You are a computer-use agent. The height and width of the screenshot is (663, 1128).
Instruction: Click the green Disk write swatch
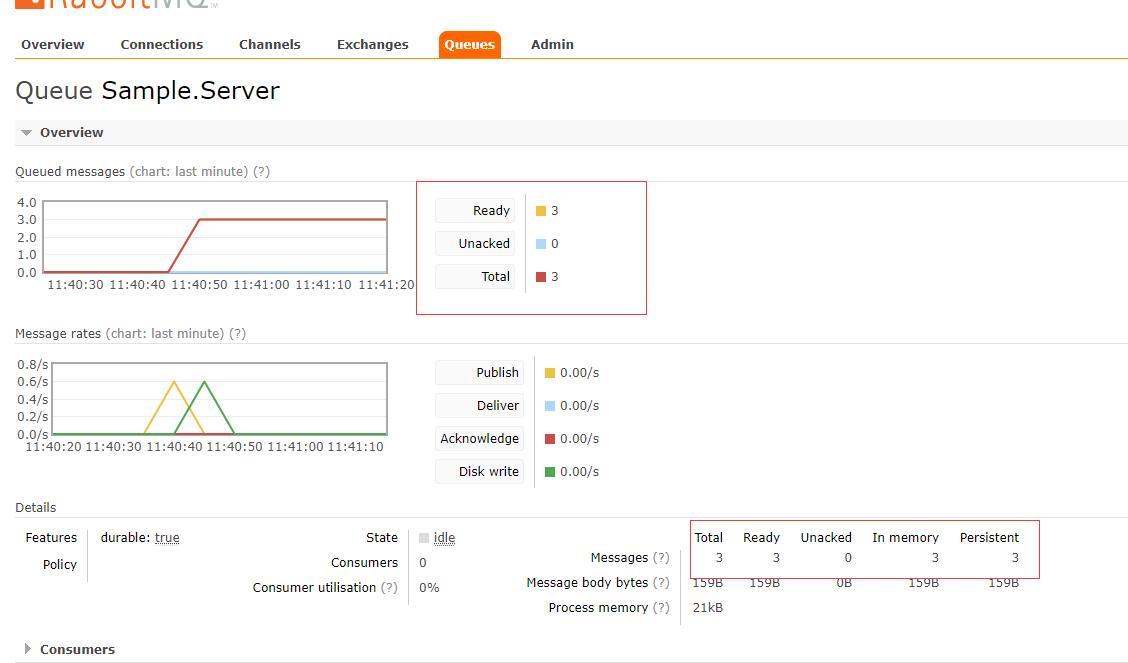pyautogui.click(x=550, y=472)
